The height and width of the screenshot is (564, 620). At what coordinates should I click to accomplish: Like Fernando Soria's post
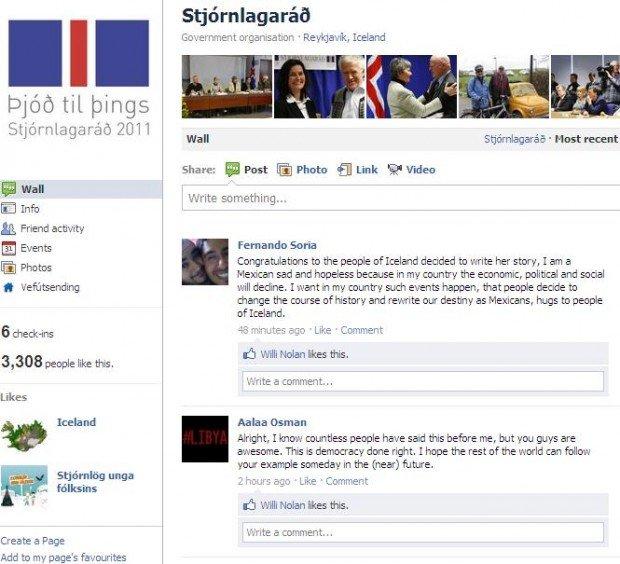tap(322, 330)
